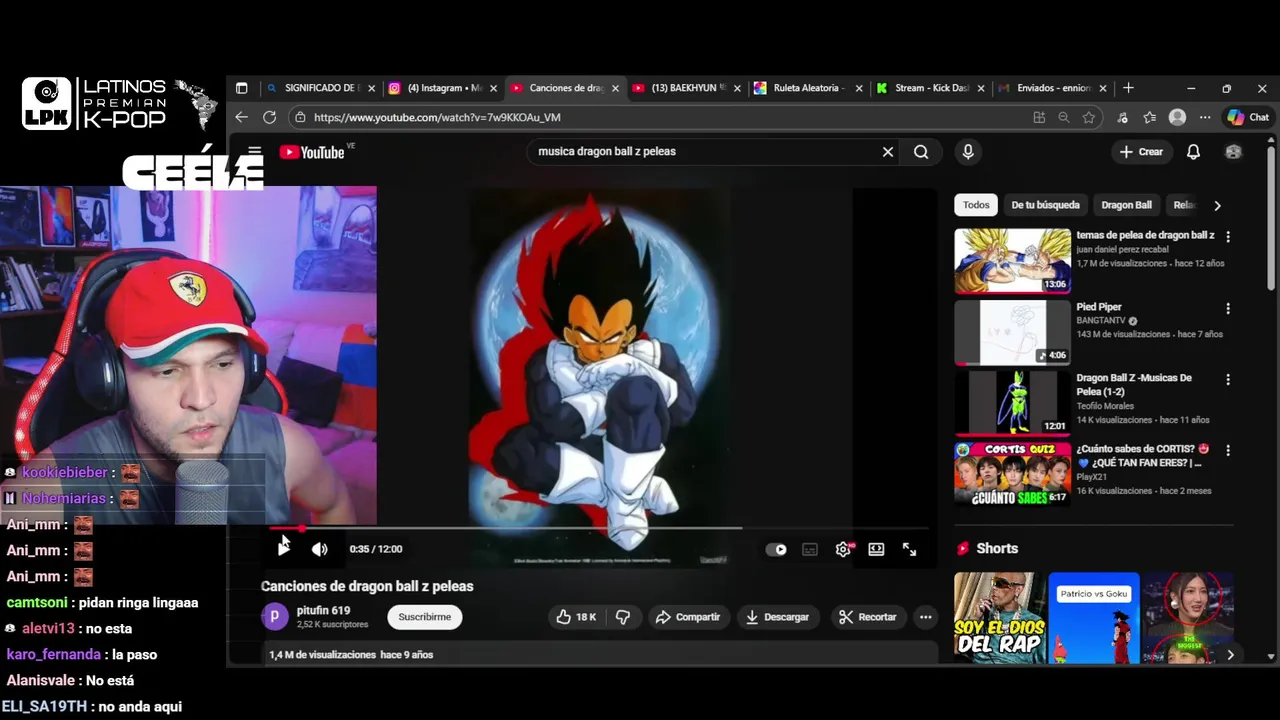Toggle subtitles with the captions icon
Image resolution: width=1280 pixels, height=720 pixels.
click(810, 549)
